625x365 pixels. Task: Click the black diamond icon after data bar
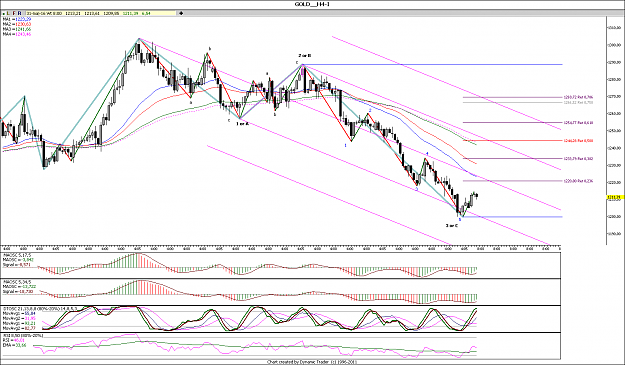click(x=181, y=13)
